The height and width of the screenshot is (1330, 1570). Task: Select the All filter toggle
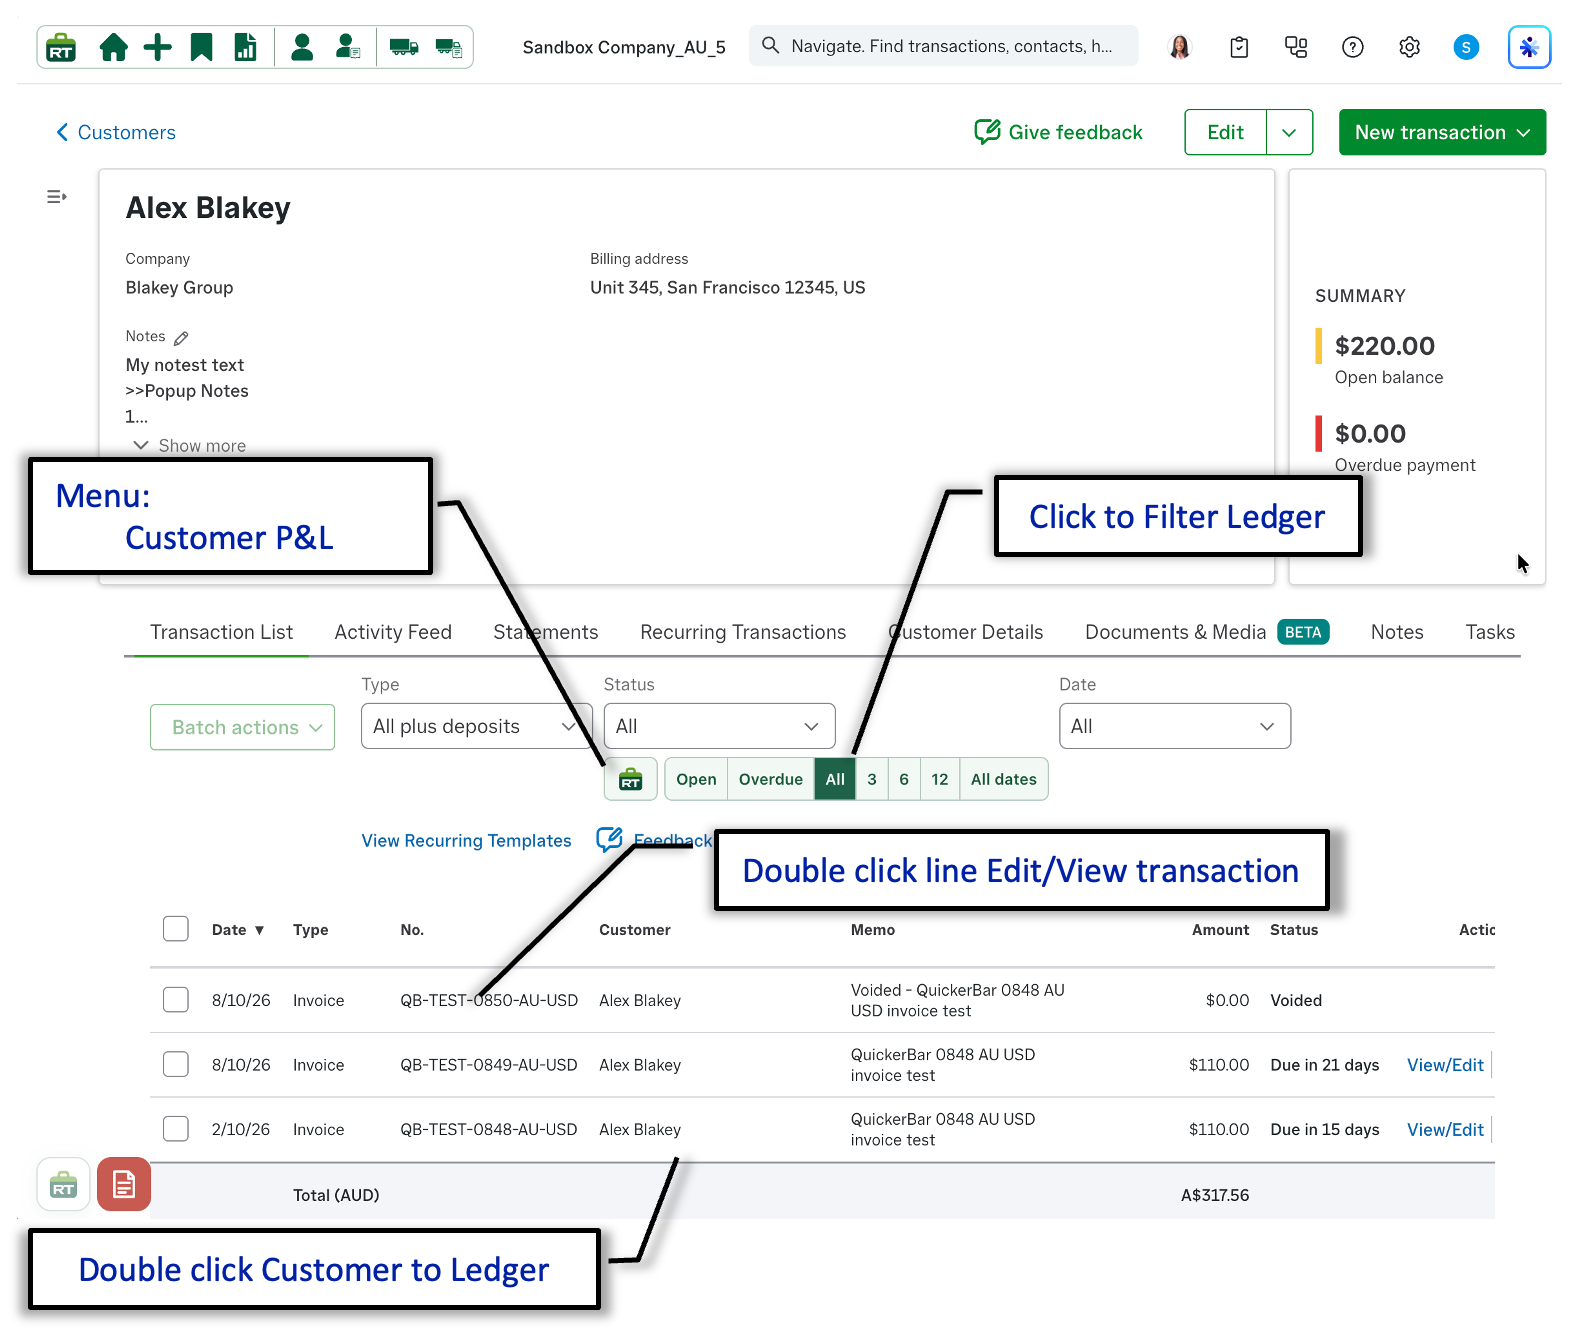coord(835,780)
